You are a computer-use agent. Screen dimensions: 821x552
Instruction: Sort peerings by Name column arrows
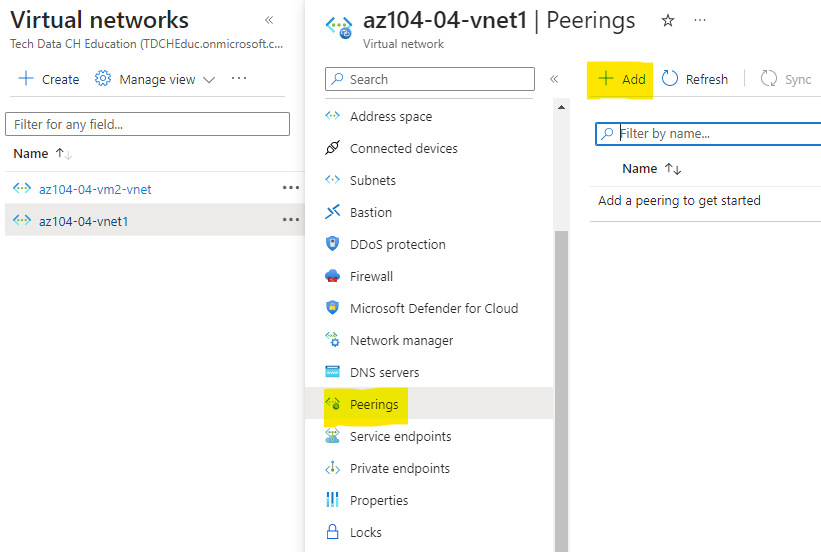[x=673, y=169]
